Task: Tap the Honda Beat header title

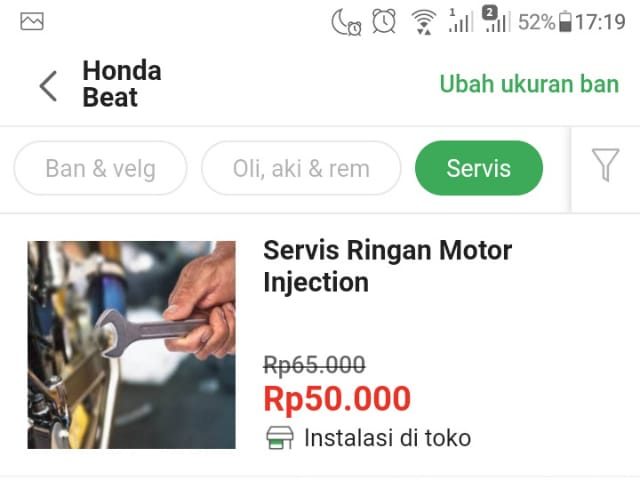Action: [x=122, y=84]
